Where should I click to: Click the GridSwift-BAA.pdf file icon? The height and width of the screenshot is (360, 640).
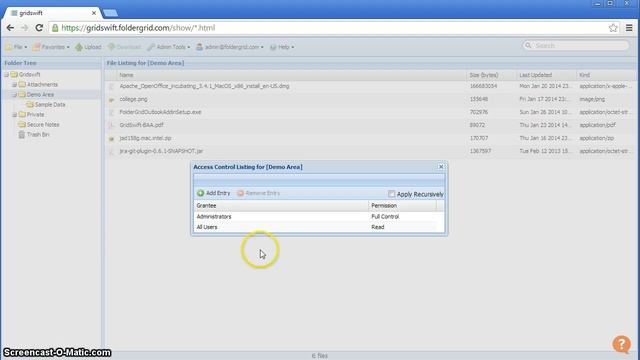click(x=111, y=126)
